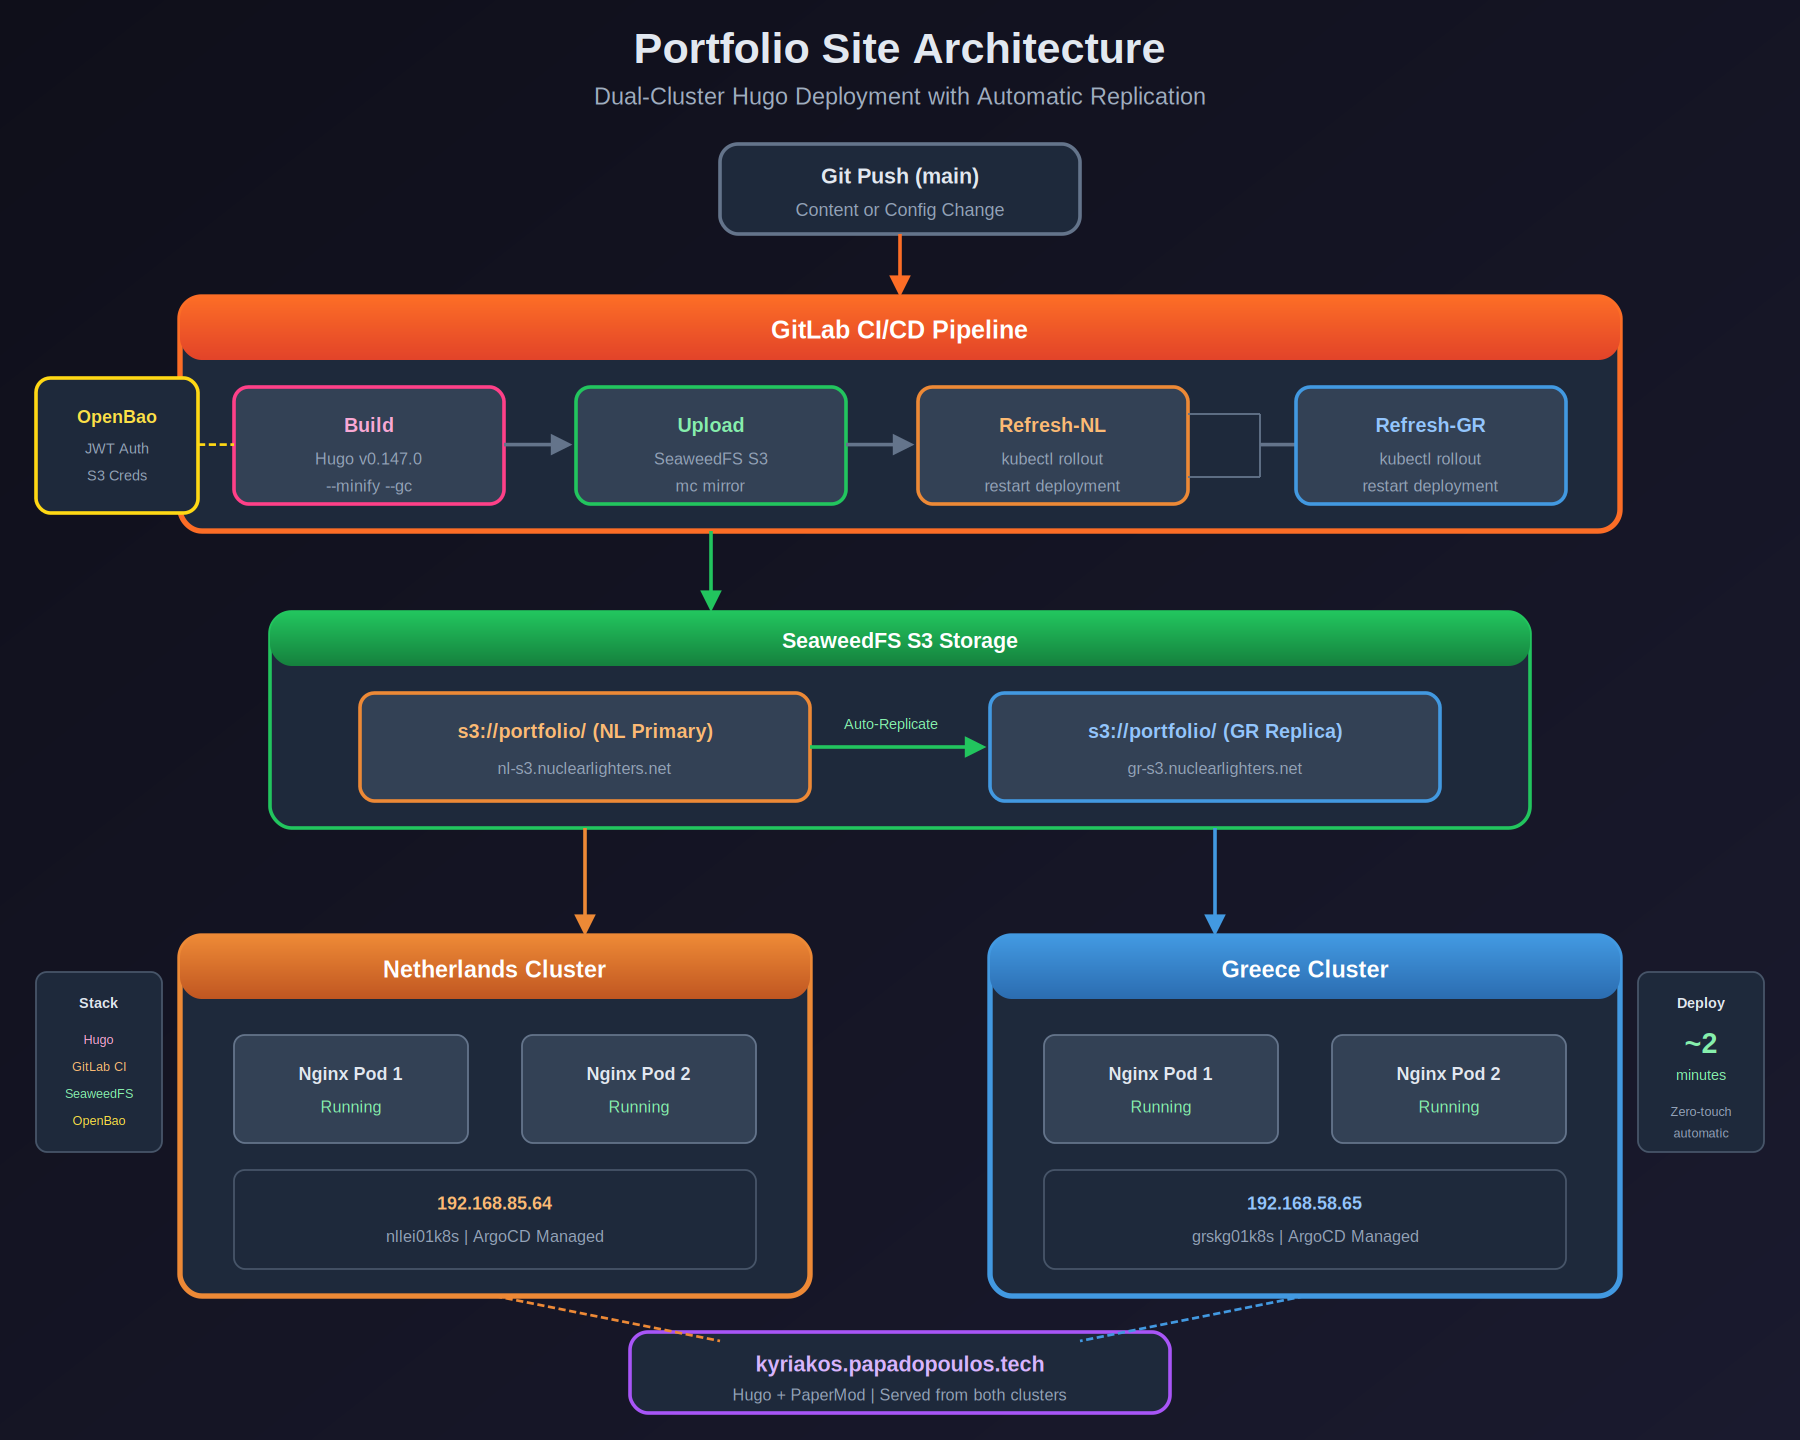
Task: Click the ~2 minutes Deploy indicator
Action: pyautogui.click(x=1699, y=1044)
